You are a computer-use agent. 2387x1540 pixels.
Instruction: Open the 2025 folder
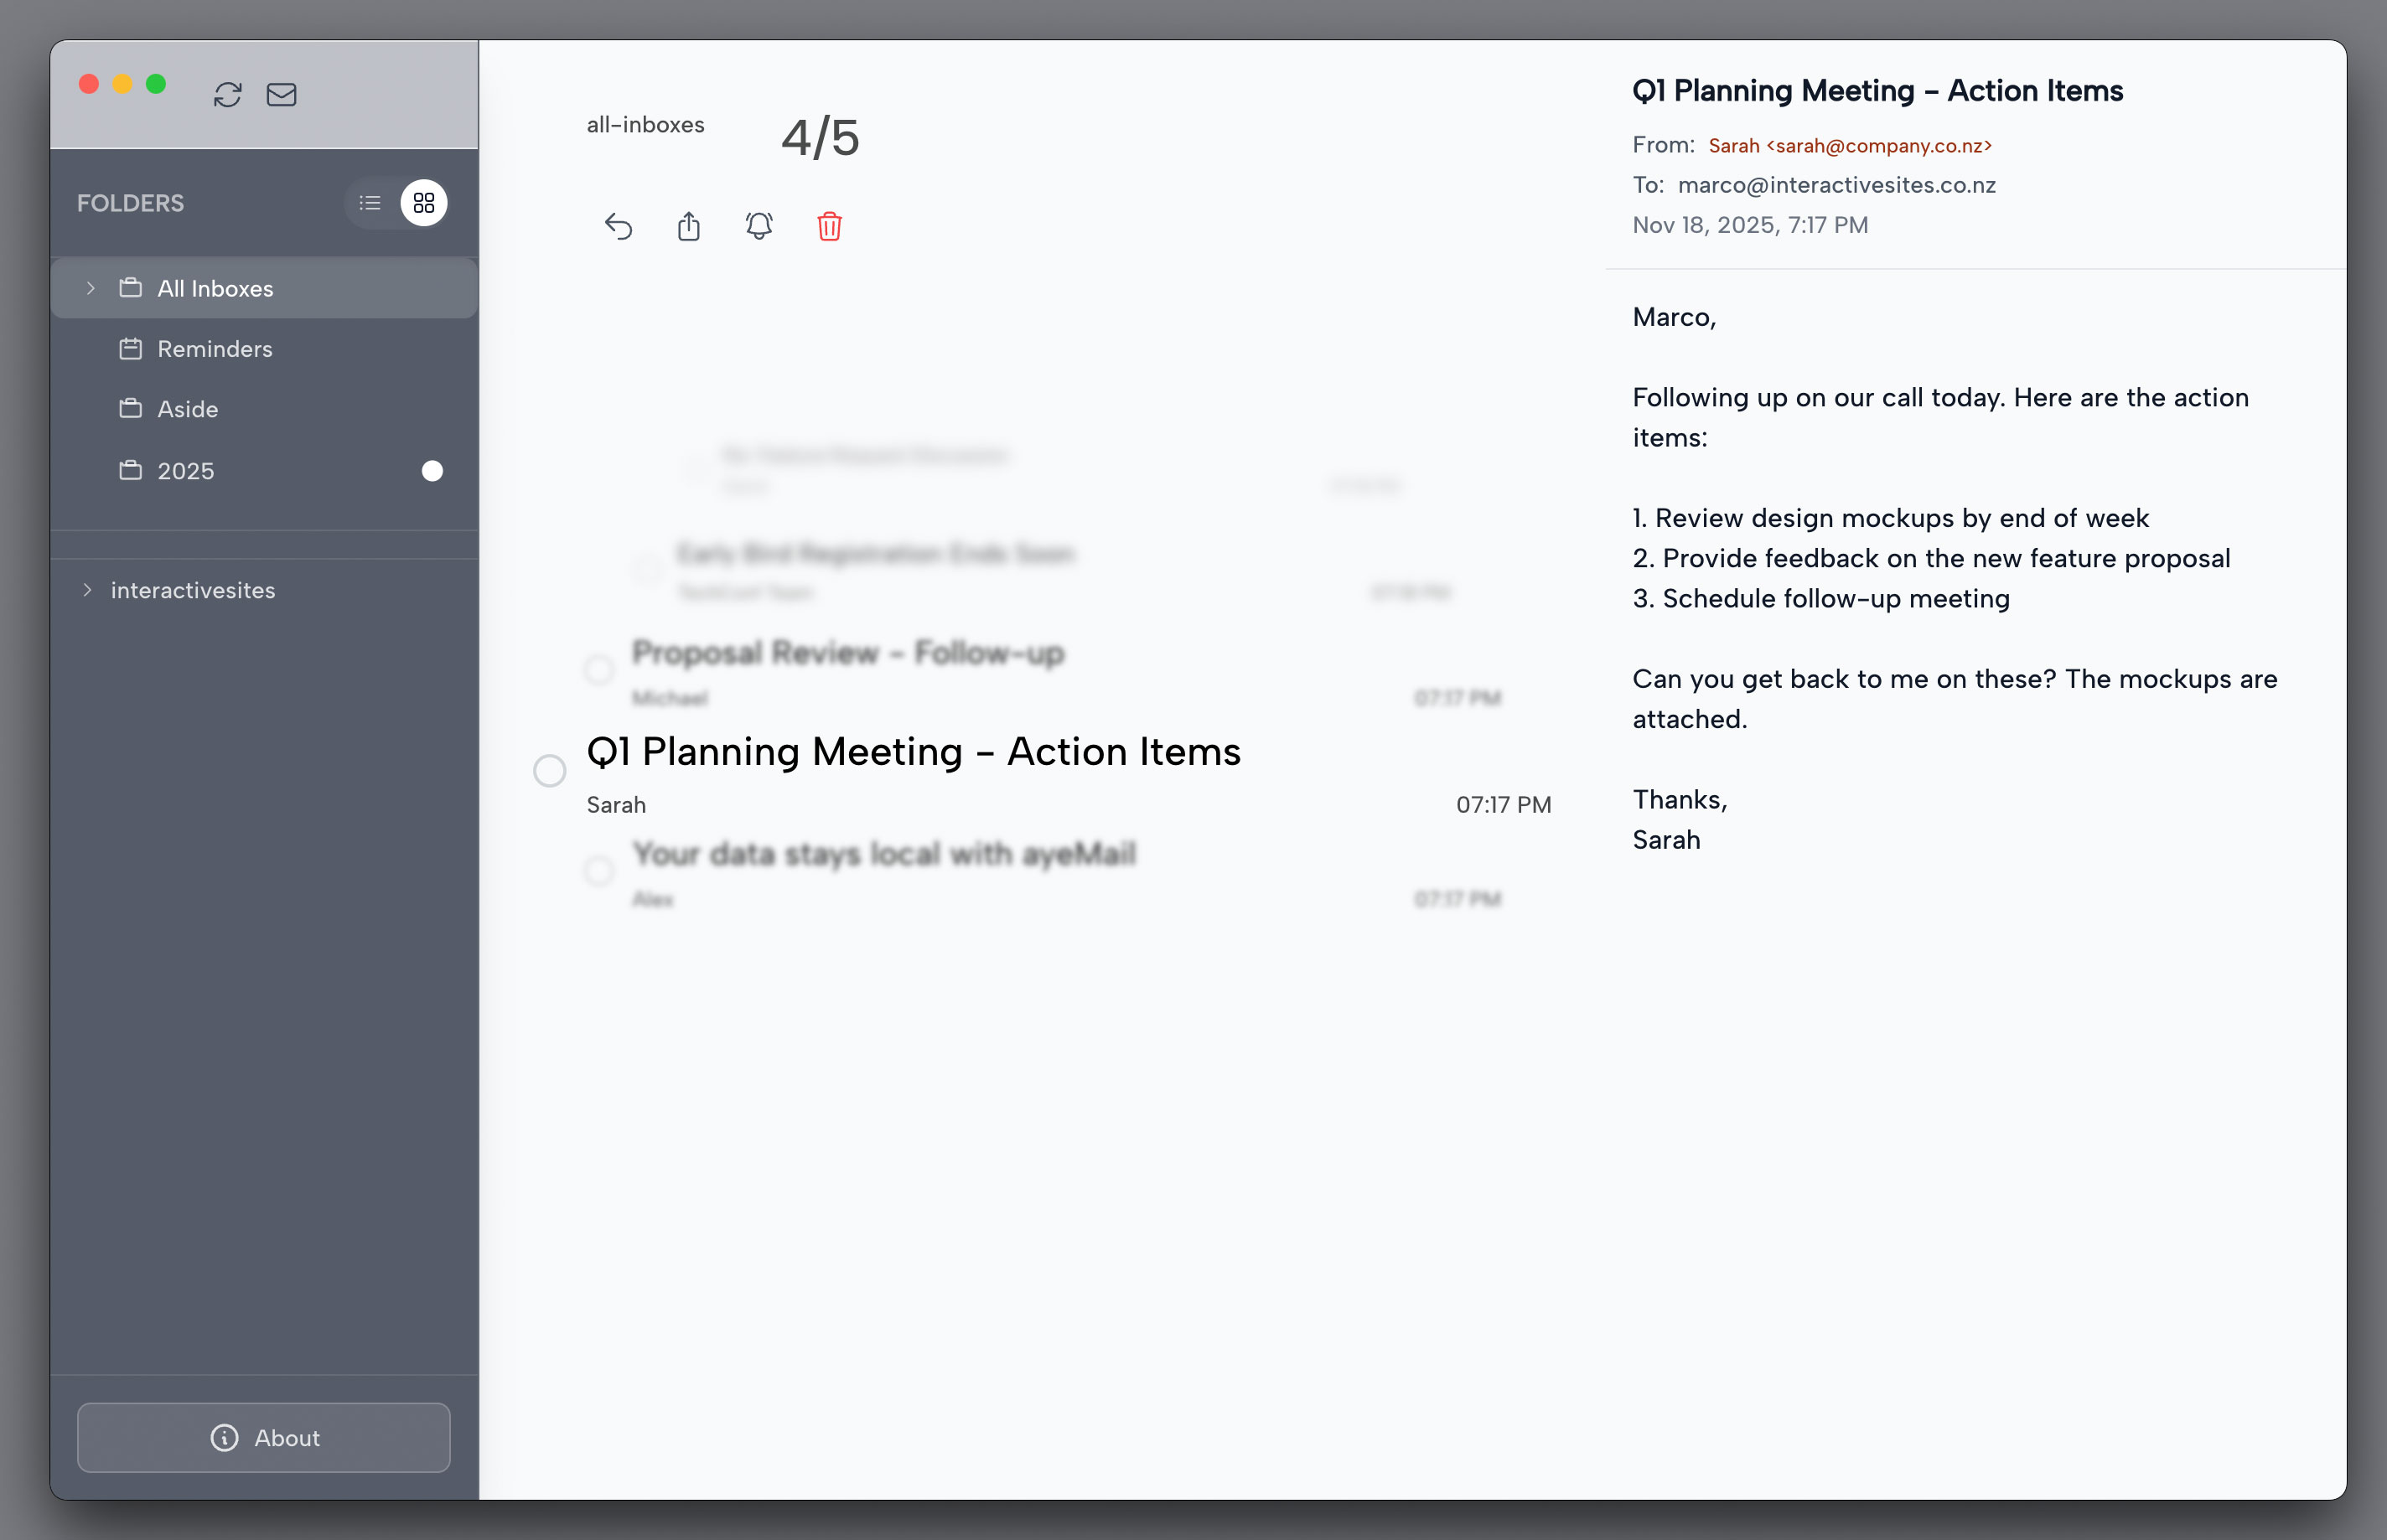[x=186, y=470]
